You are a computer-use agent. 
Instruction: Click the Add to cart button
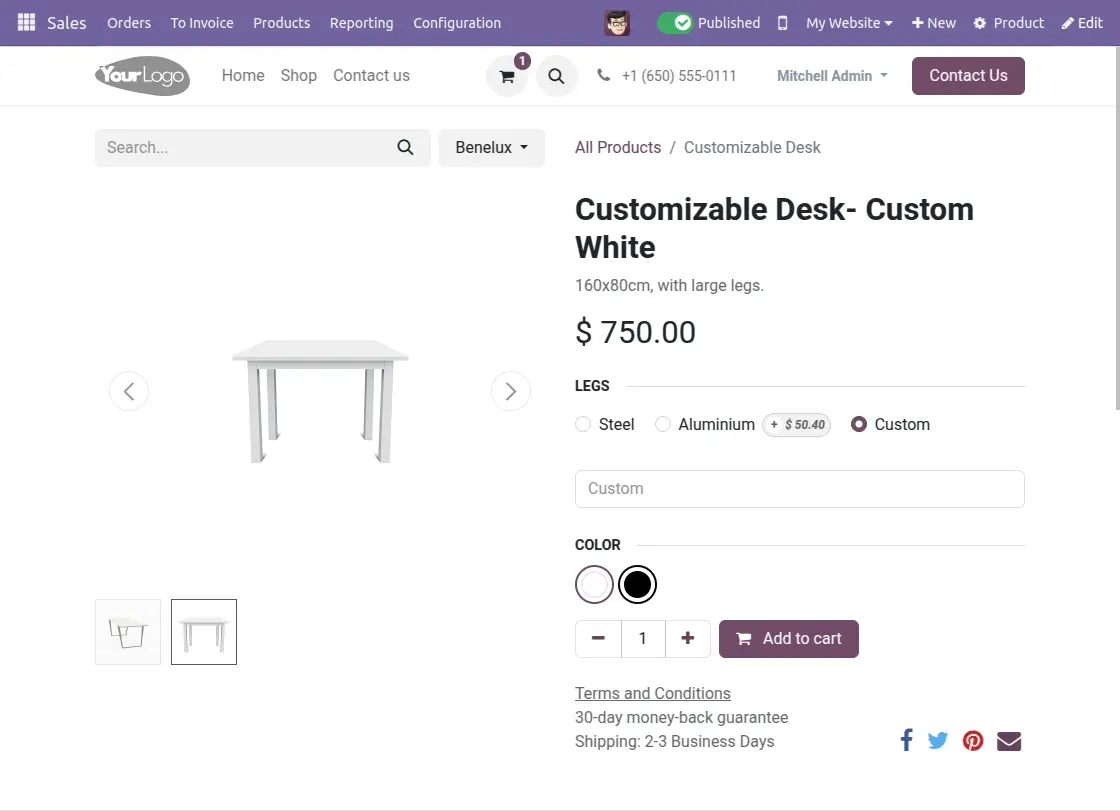[x=789, y=638]
